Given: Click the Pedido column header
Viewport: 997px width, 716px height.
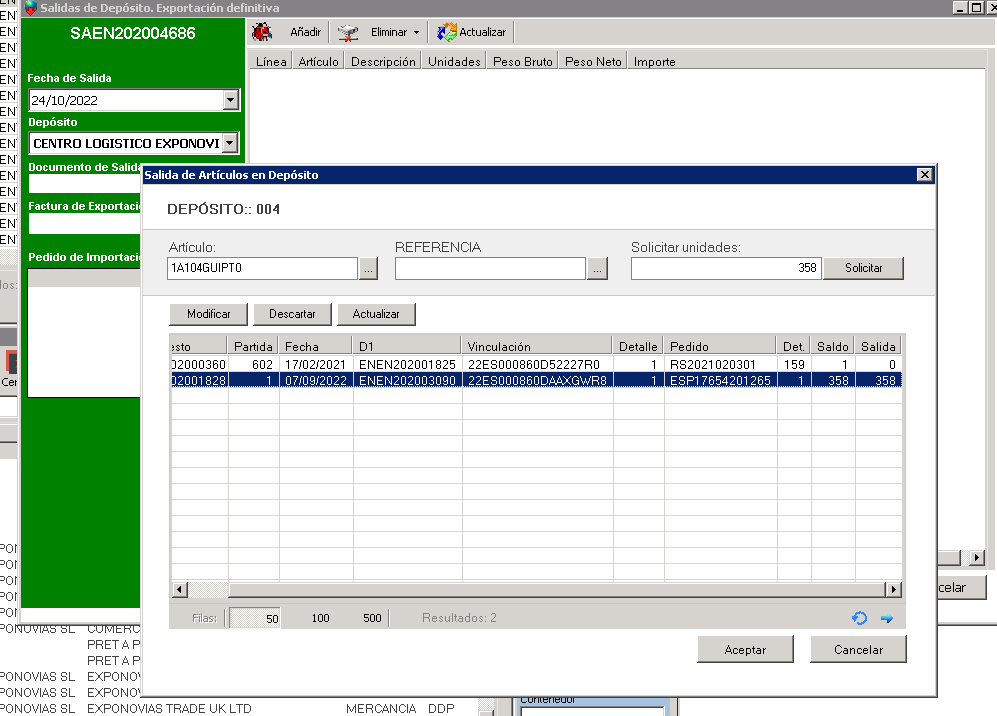Looking at the screenshot, I should (720, 346).
